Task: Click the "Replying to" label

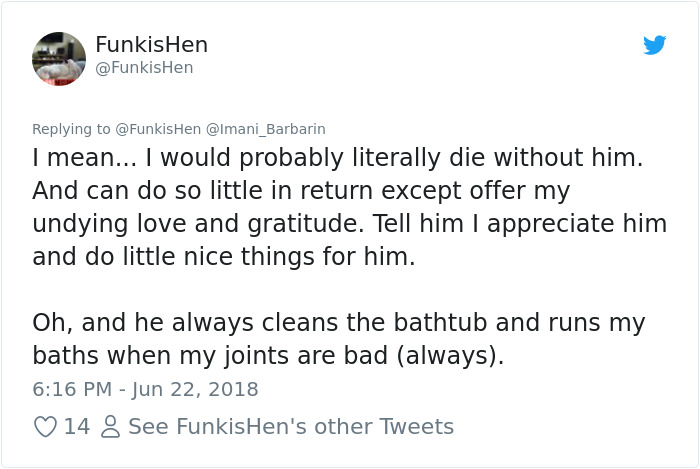Action: pos(71,129)
